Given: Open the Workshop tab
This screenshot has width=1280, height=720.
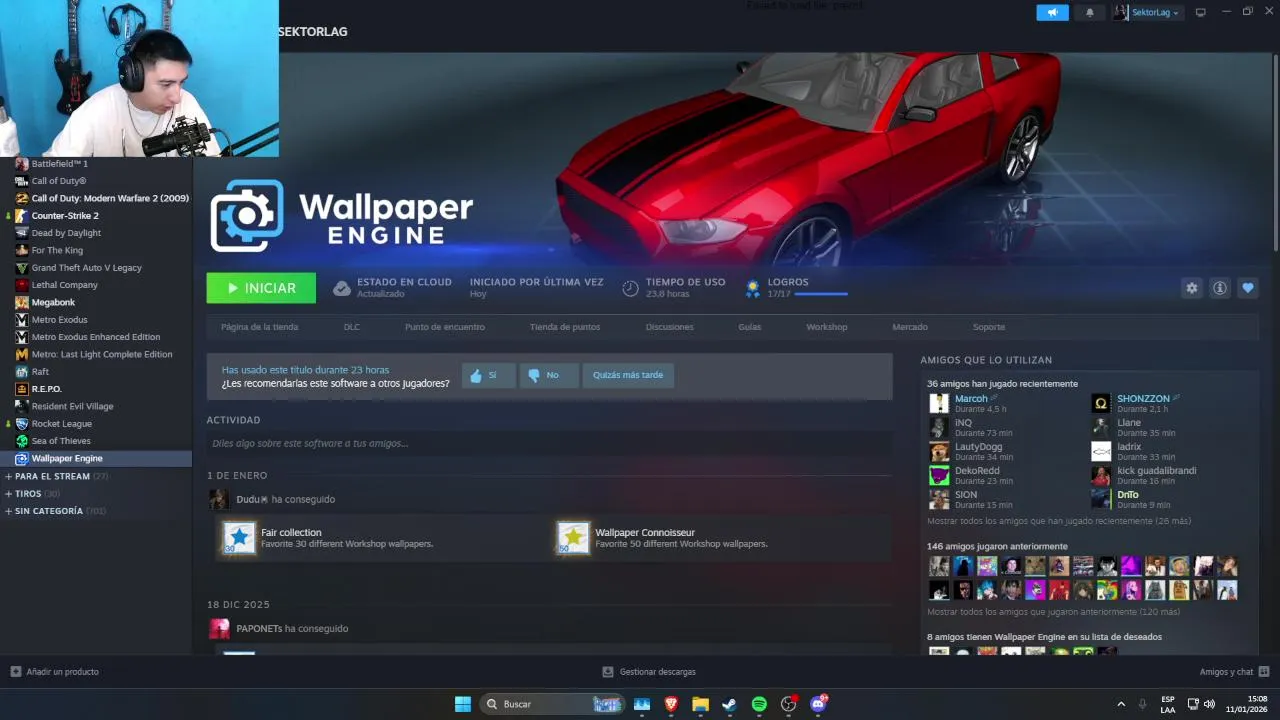Looking at the screenshot, I should tap(827, 327).
